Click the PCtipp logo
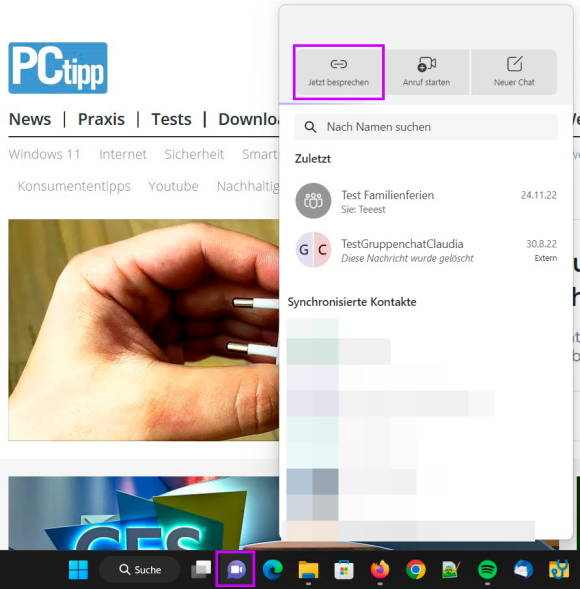Screen dimensions: 580x589 coord(58,68)
